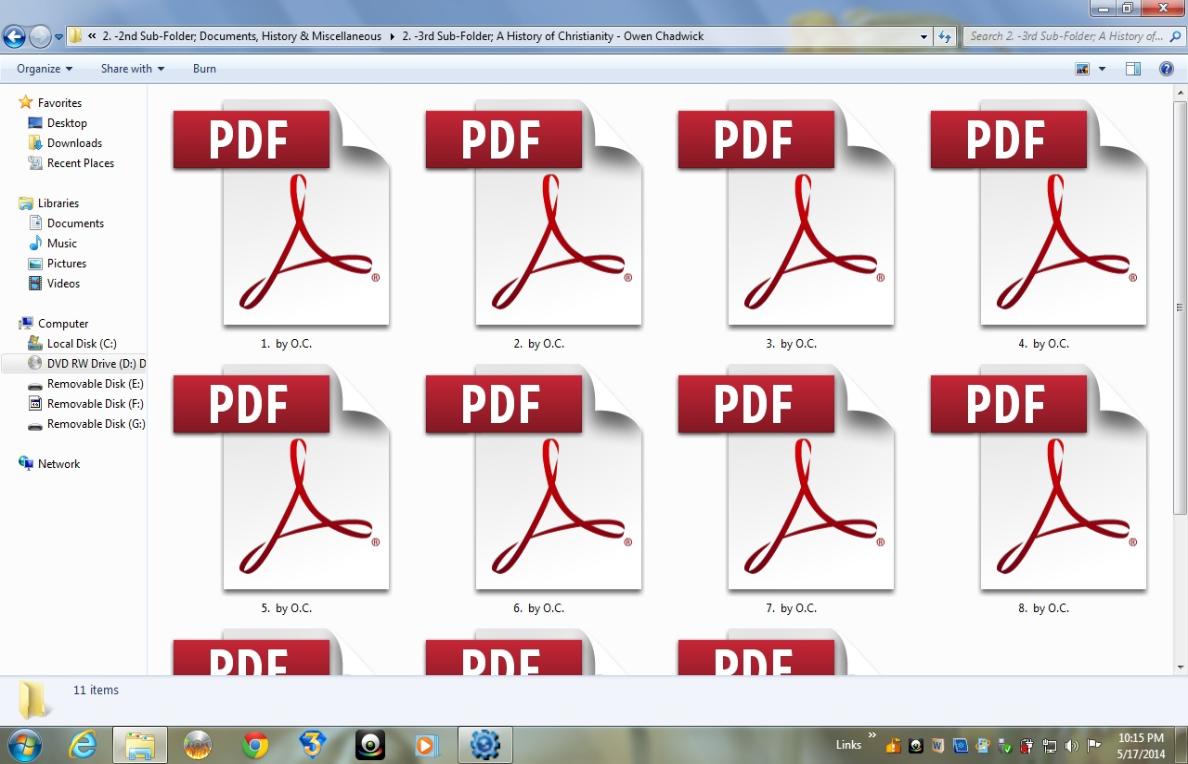Expand breadcrumb arrow between the two sub-folders

point(392,36)
